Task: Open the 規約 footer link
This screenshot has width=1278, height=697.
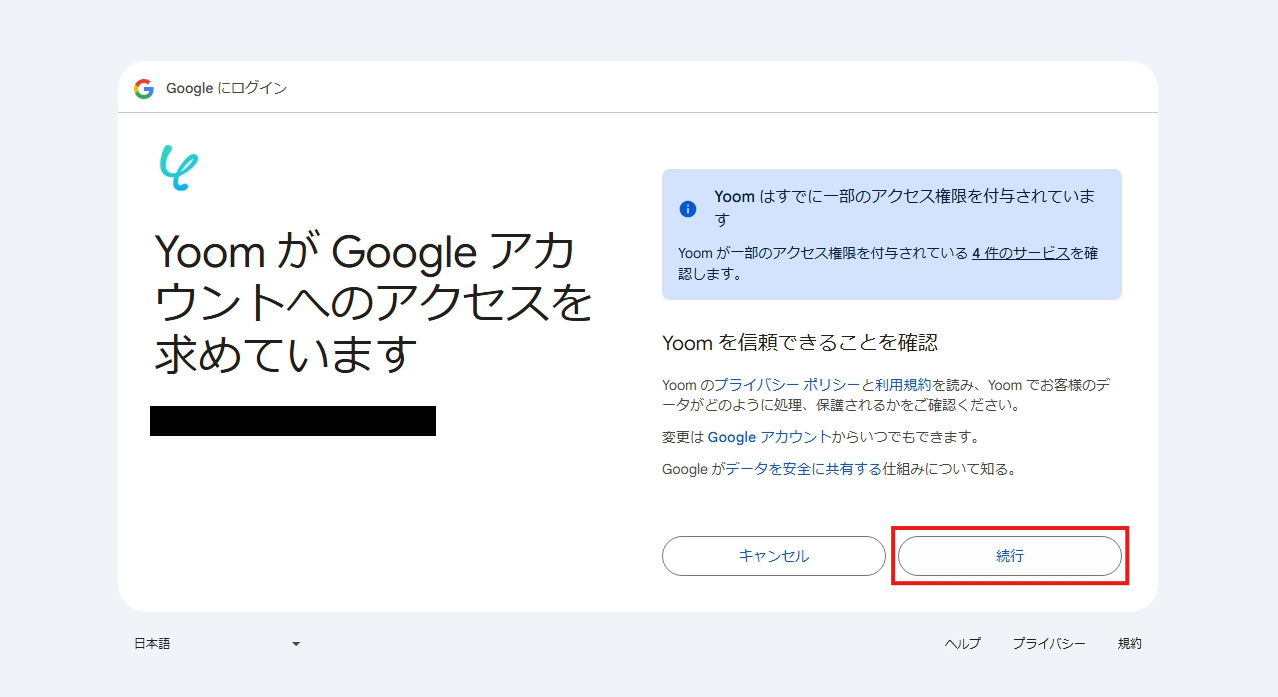Action: click(1129, 643)
